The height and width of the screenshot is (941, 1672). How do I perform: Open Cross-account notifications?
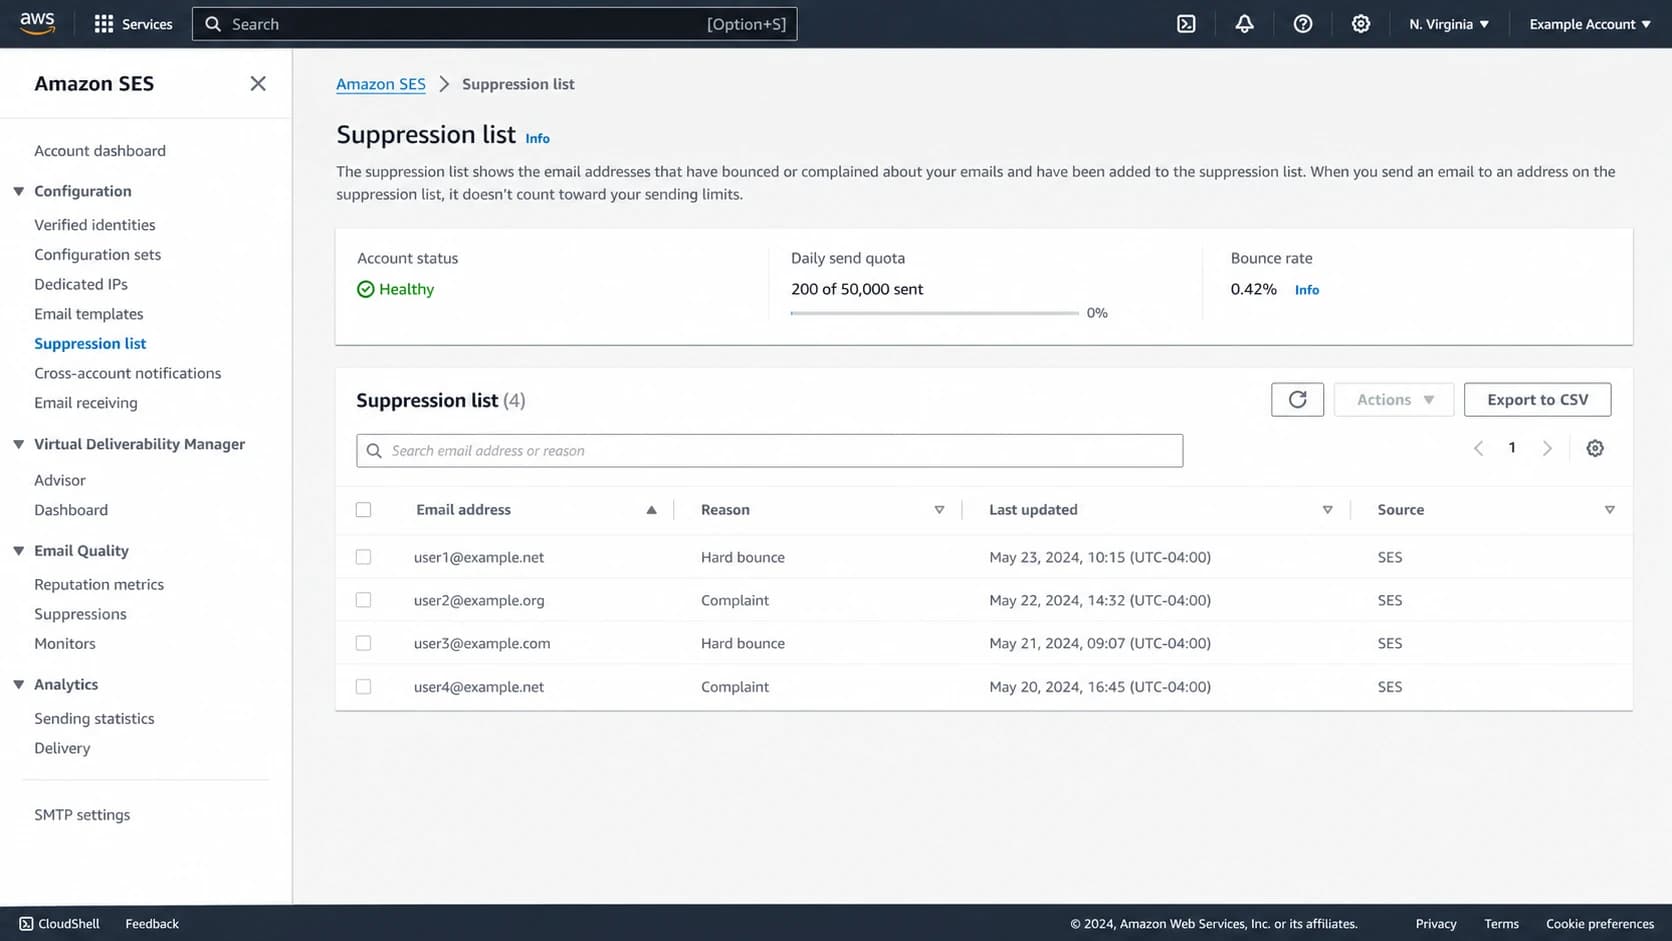[x=128, y=373]
